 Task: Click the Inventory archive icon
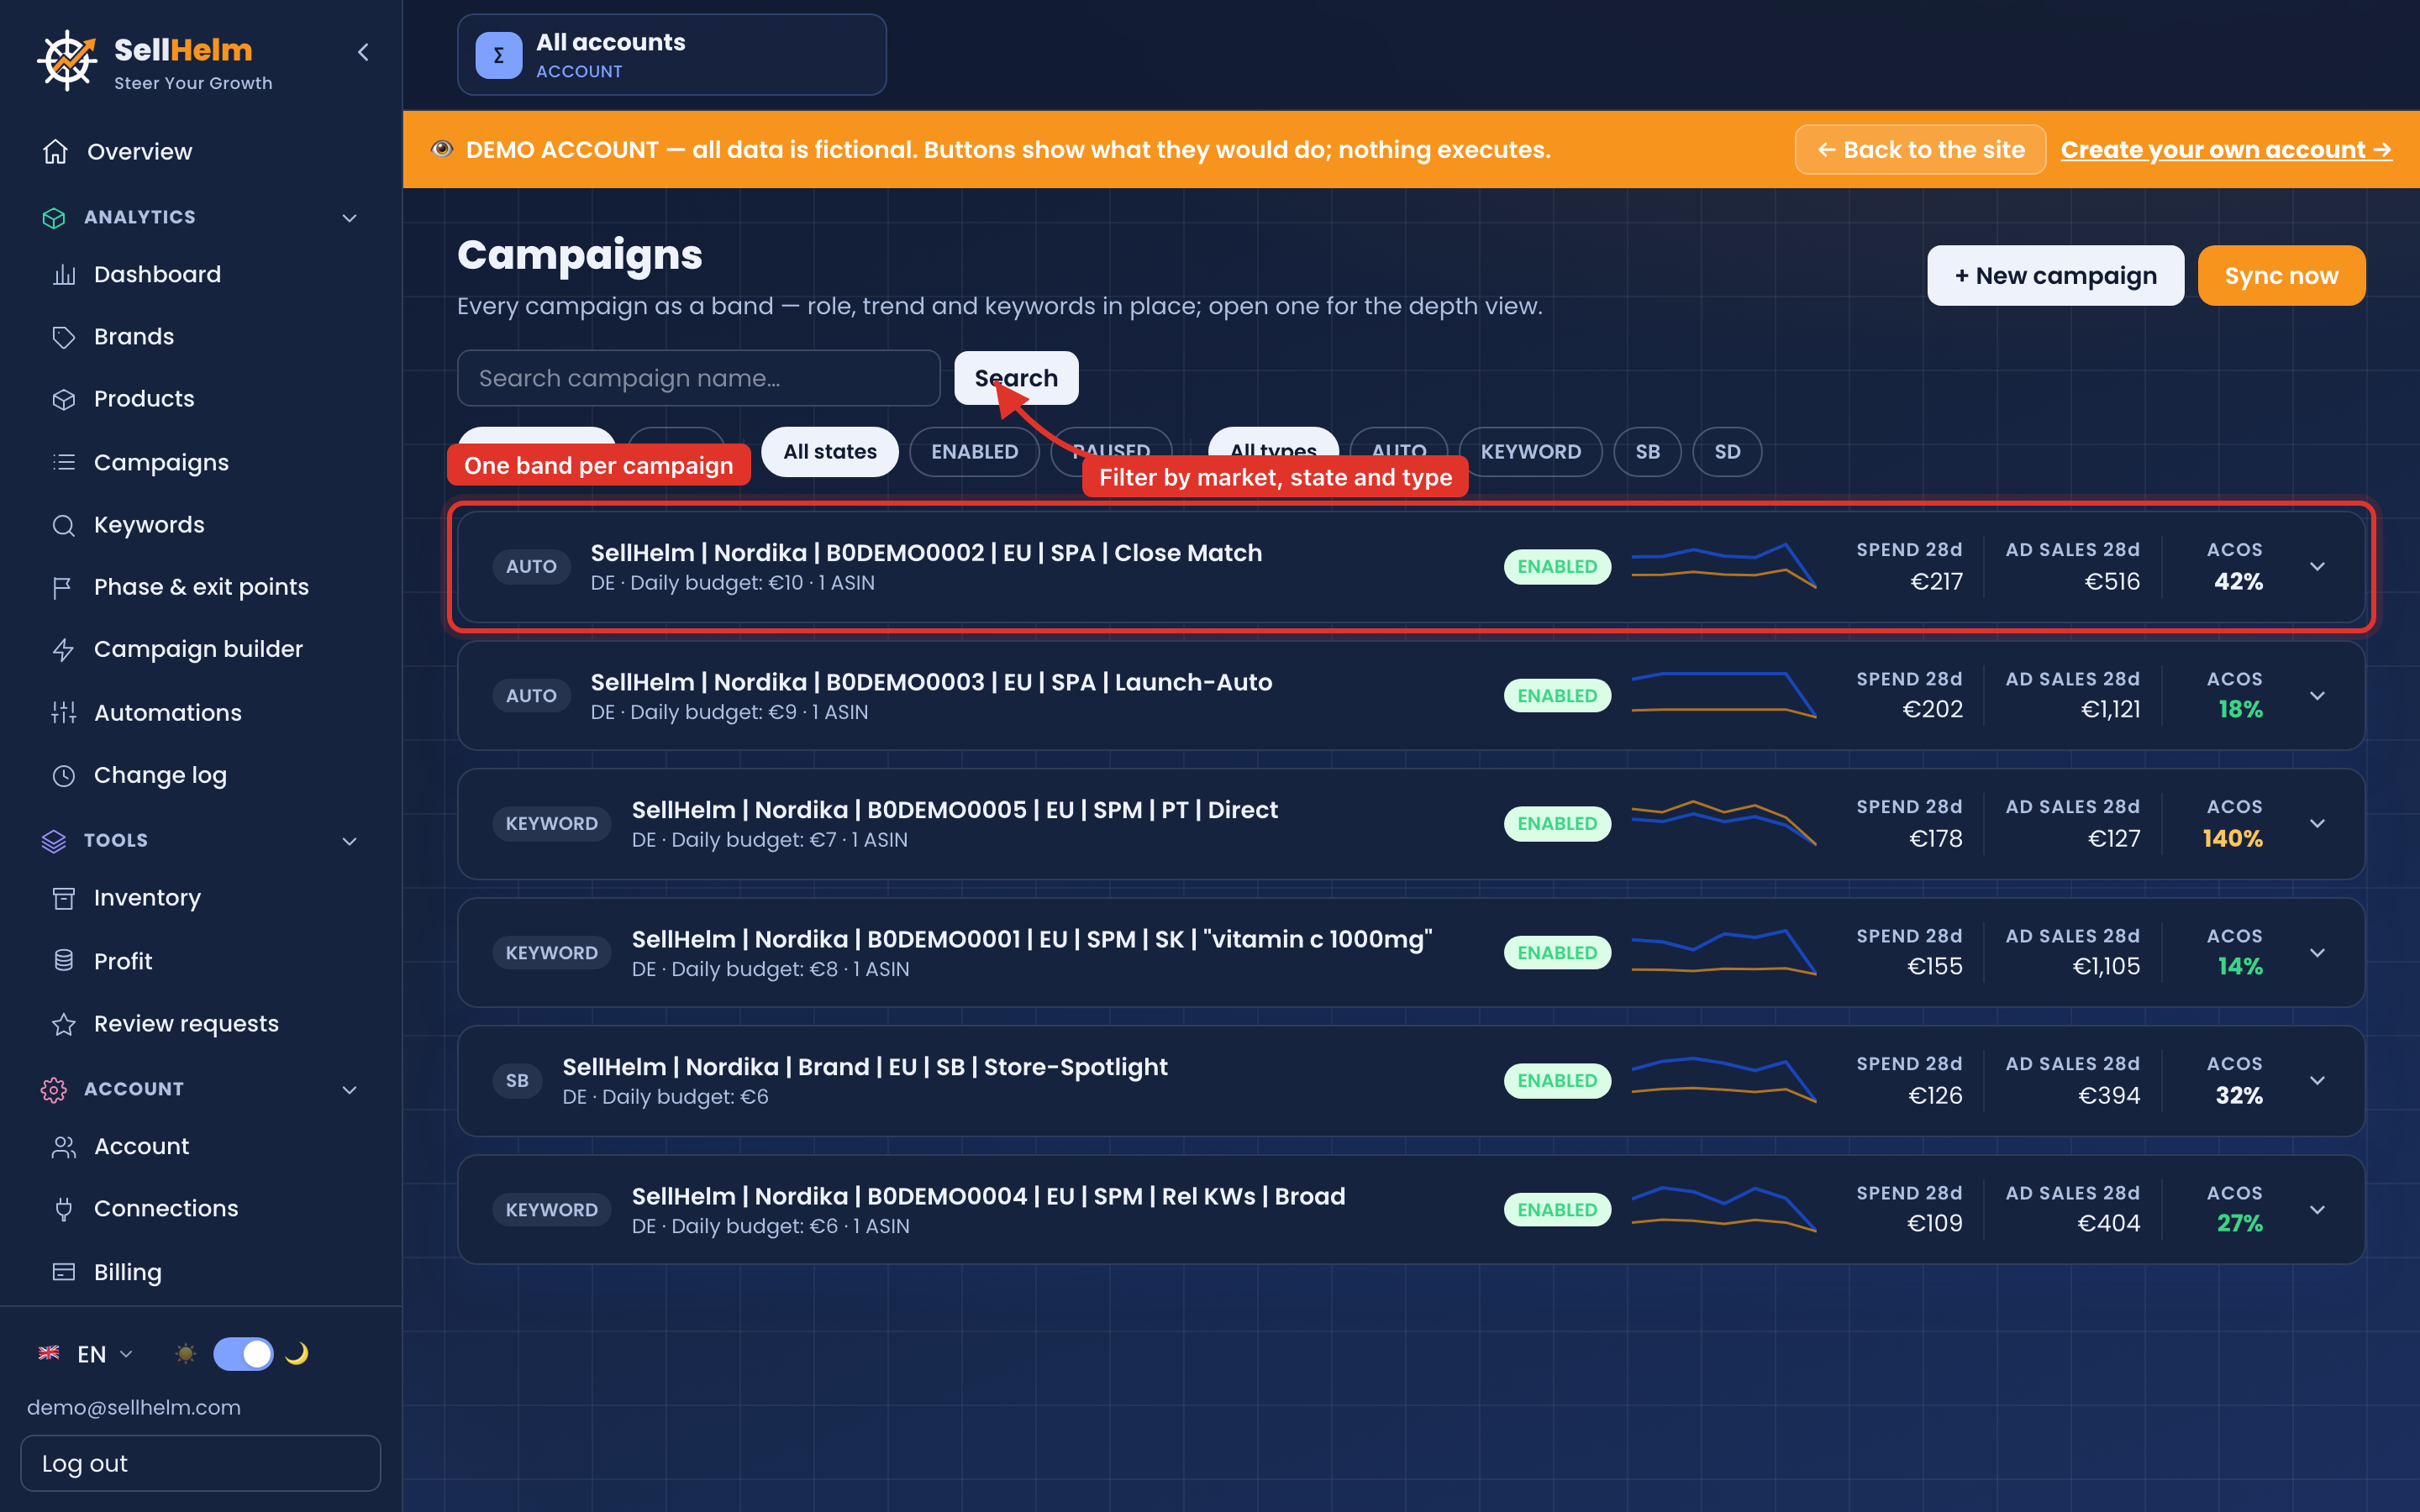click(x=64, y=898)
